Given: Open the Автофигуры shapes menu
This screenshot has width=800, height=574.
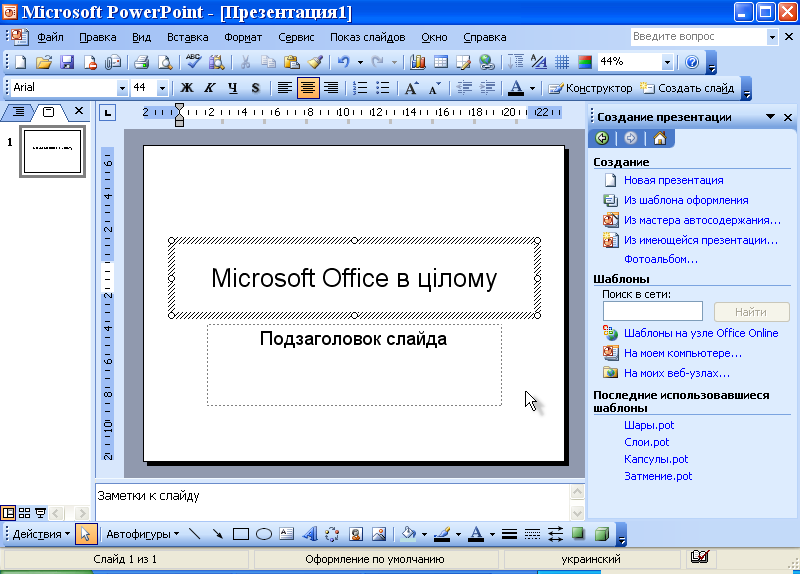Looking at the screenshot, I should click(142, 534).
